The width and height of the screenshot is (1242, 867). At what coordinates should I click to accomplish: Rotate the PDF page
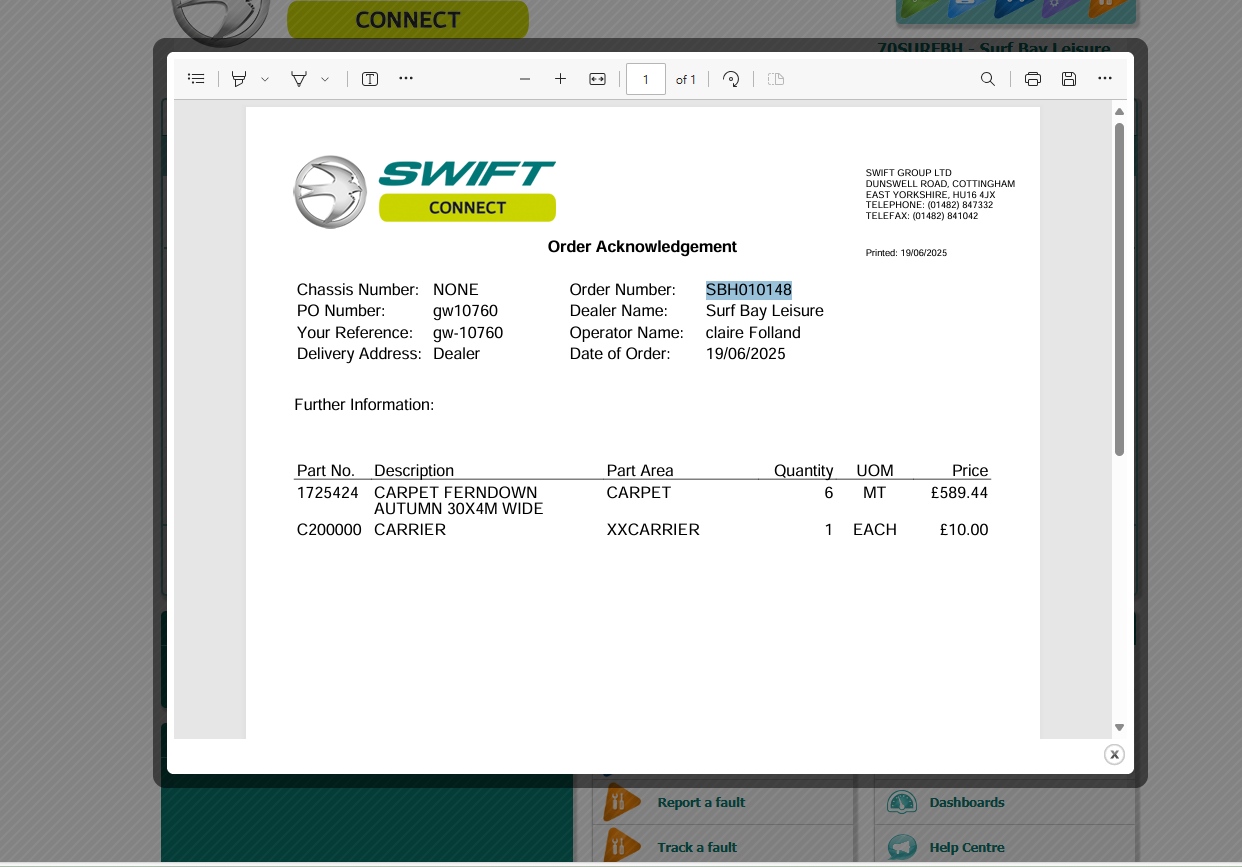[x=731, y=79]
